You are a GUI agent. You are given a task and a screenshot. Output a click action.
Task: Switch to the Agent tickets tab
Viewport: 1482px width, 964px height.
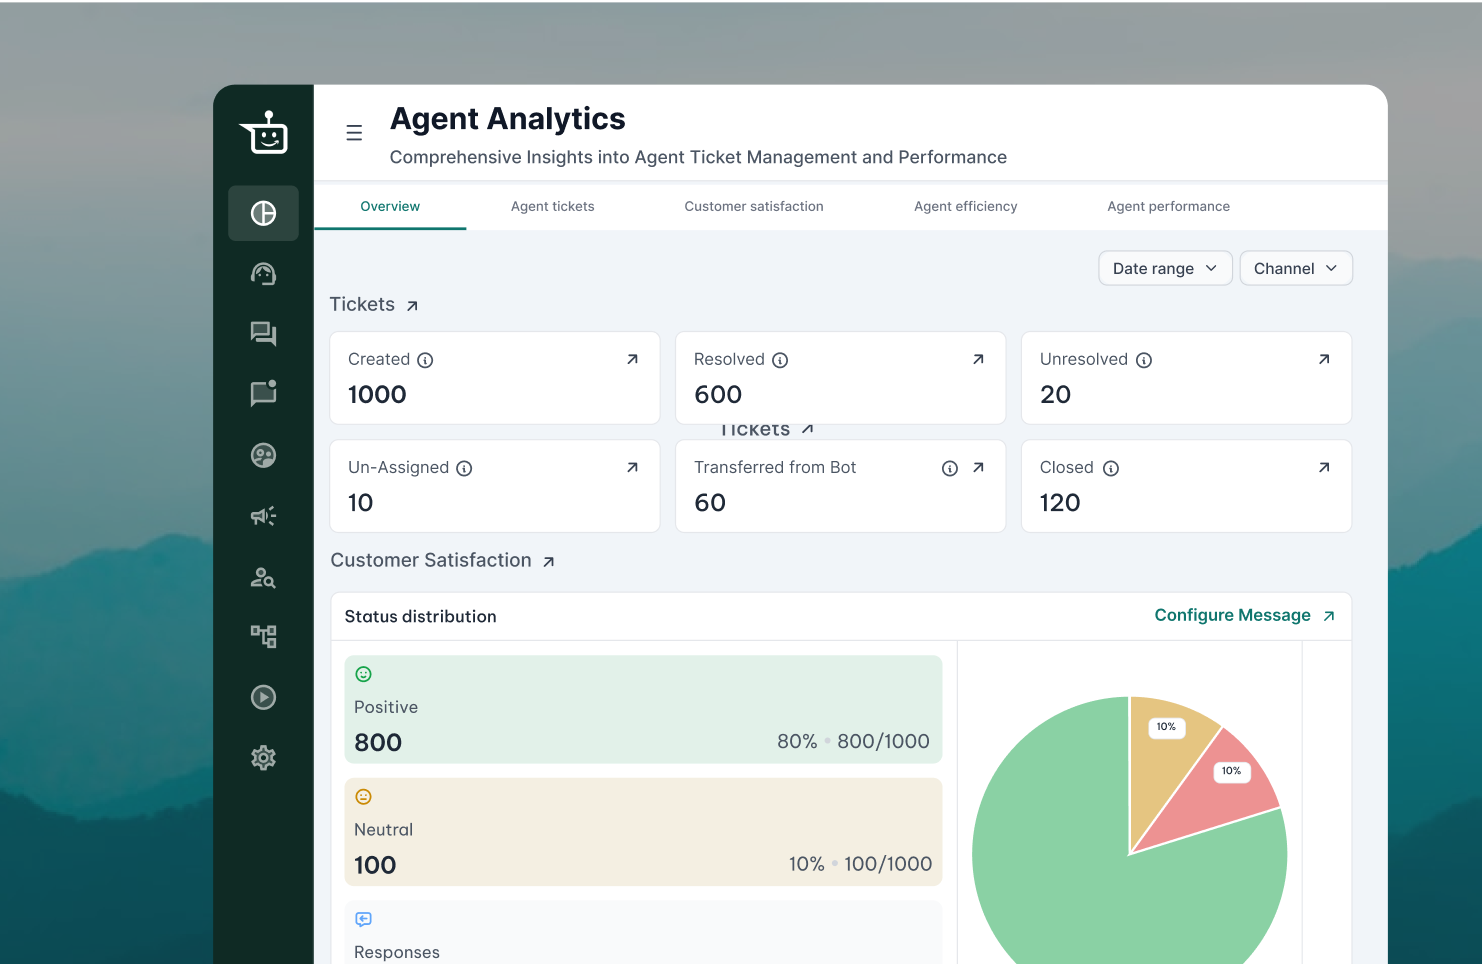pyautogui.click(x=552, y=206)
